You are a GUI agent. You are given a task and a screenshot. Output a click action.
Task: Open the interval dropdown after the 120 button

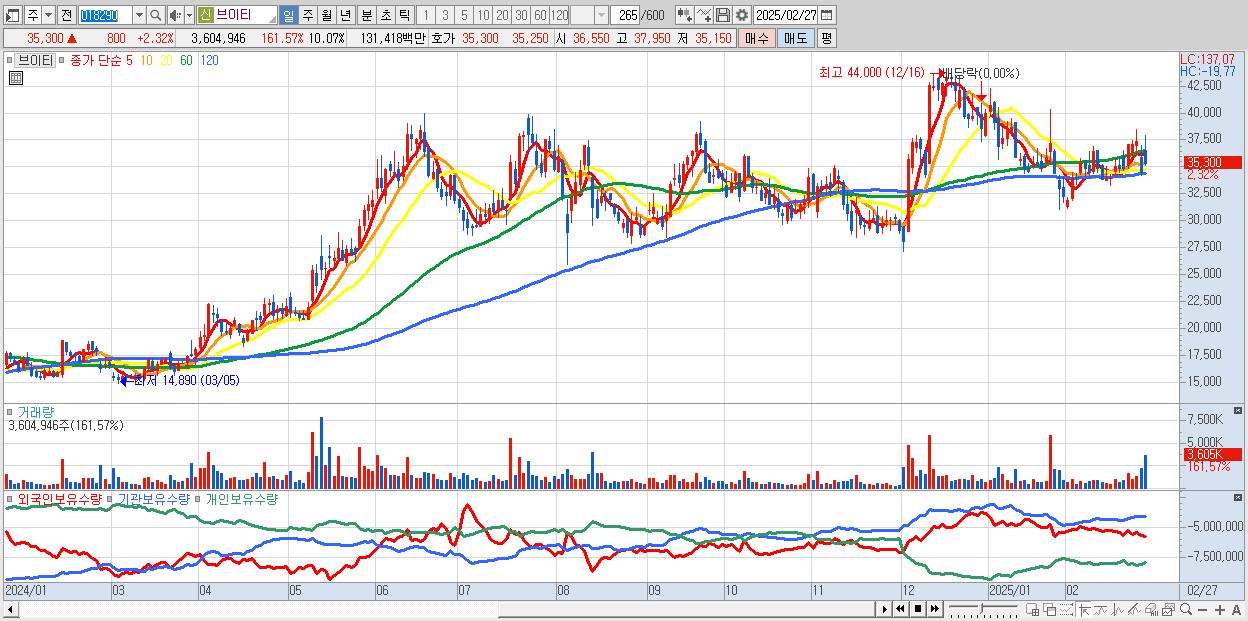point(601,15)
